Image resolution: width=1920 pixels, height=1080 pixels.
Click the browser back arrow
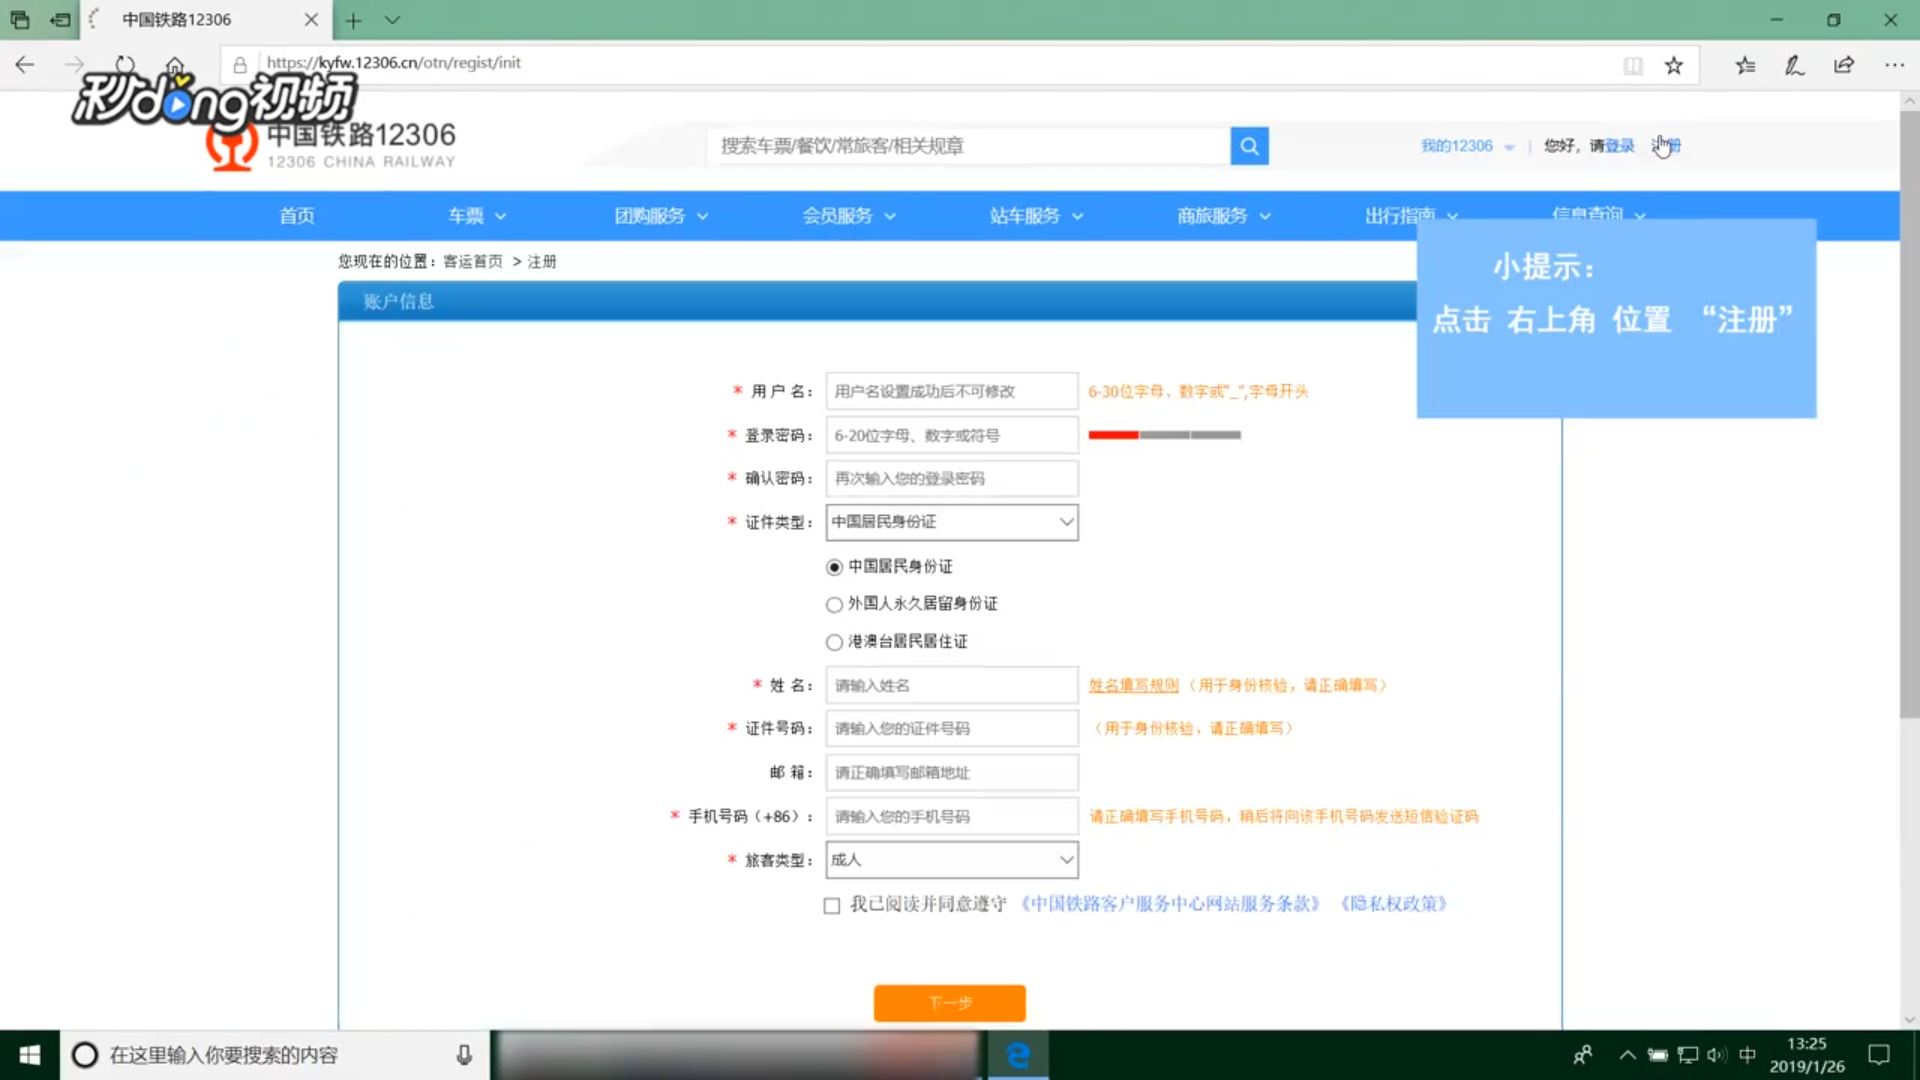25,66
